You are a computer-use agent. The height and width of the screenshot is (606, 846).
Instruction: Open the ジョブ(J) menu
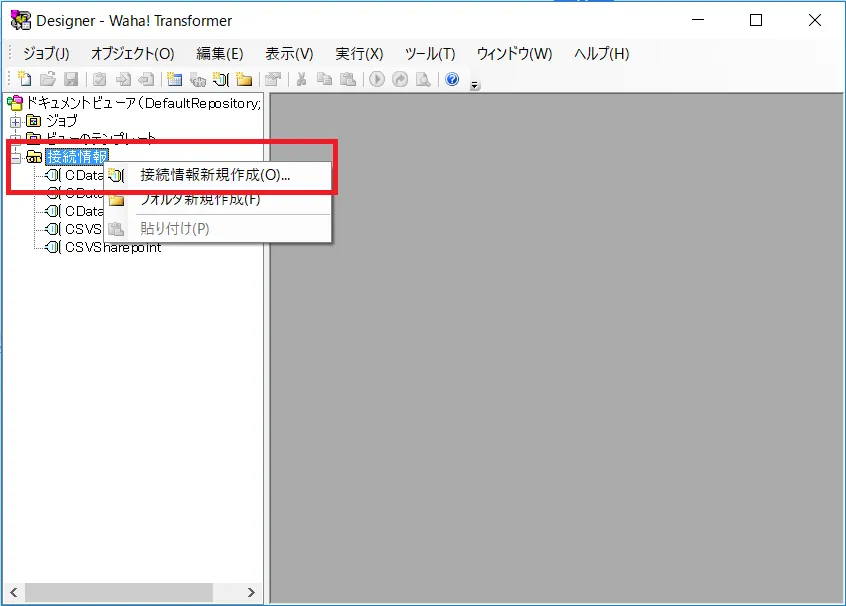click(46, 54)
